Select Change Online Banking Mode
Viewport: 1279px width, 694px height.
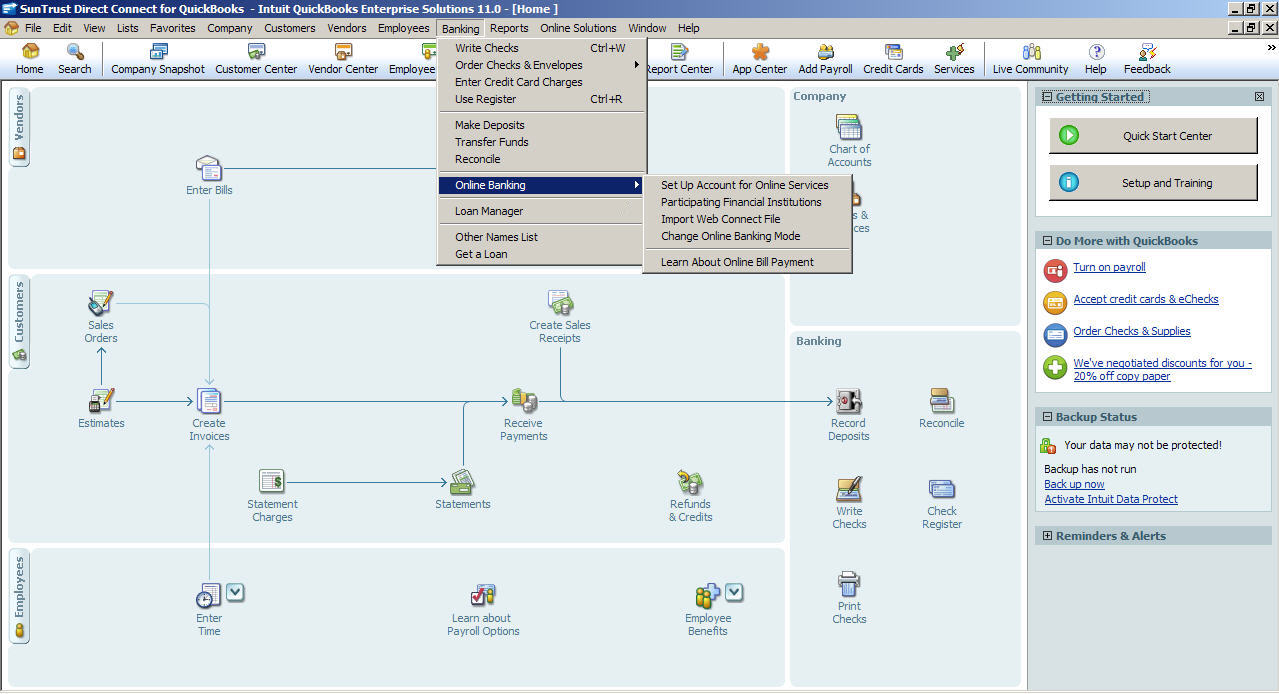[x=747, y=236]
